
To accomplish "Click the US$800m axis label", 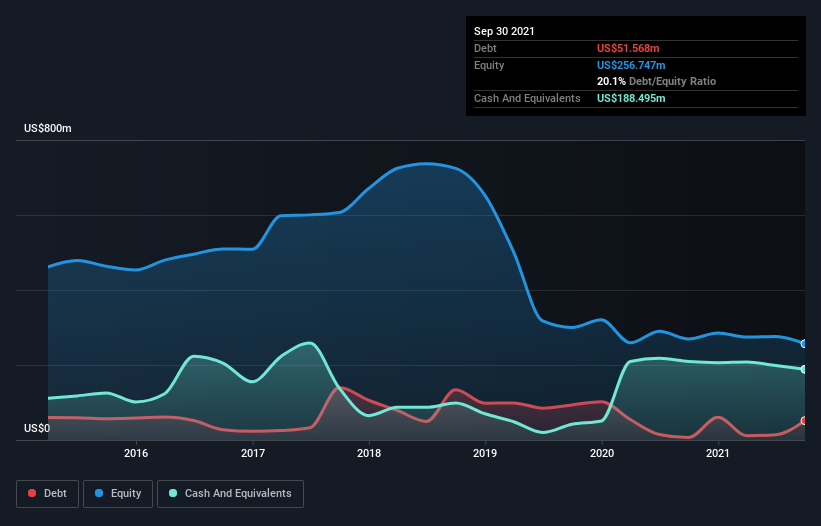I will click(x=48, y=128).
